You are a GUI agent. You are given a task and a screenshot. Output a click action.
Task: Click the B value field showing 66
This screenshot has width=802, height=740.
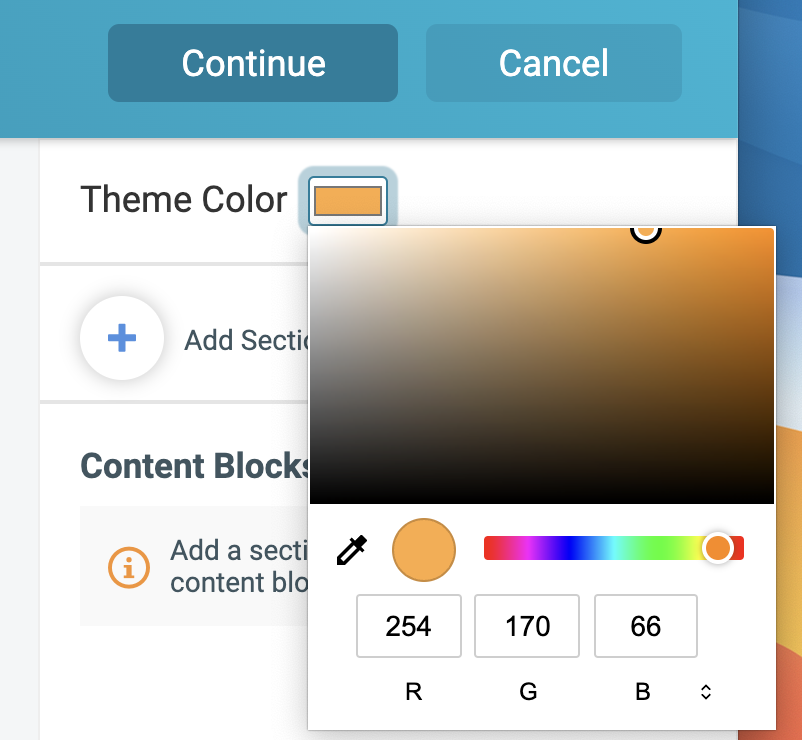[645, 626]
